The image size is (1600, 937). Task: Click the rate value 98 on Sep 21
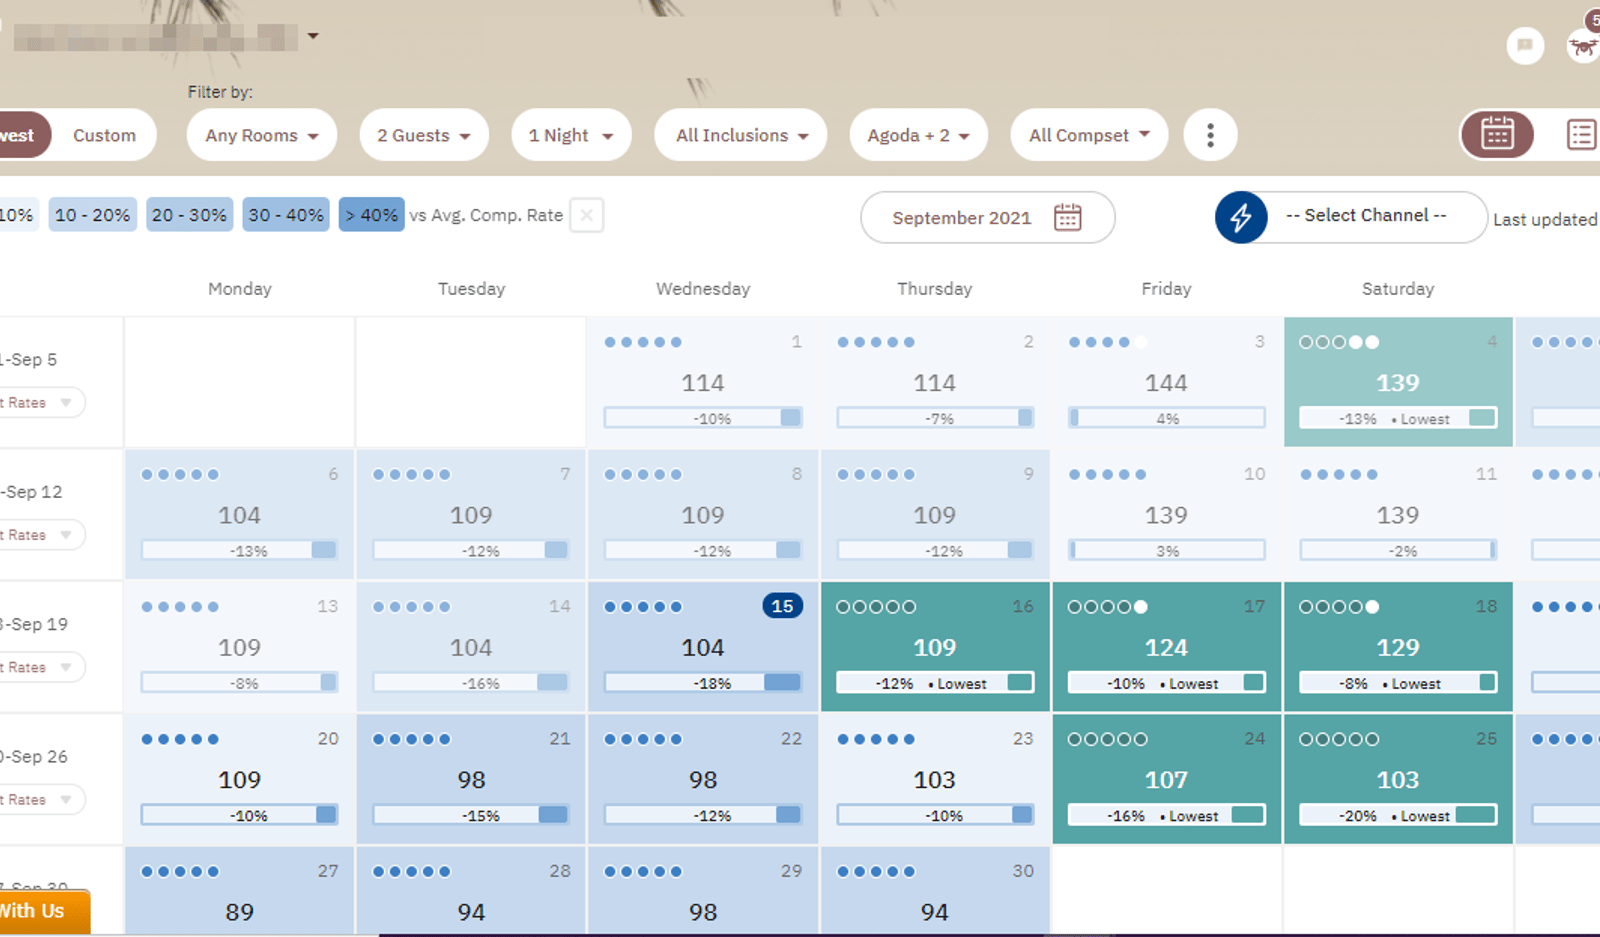click(x=471, y=779)
